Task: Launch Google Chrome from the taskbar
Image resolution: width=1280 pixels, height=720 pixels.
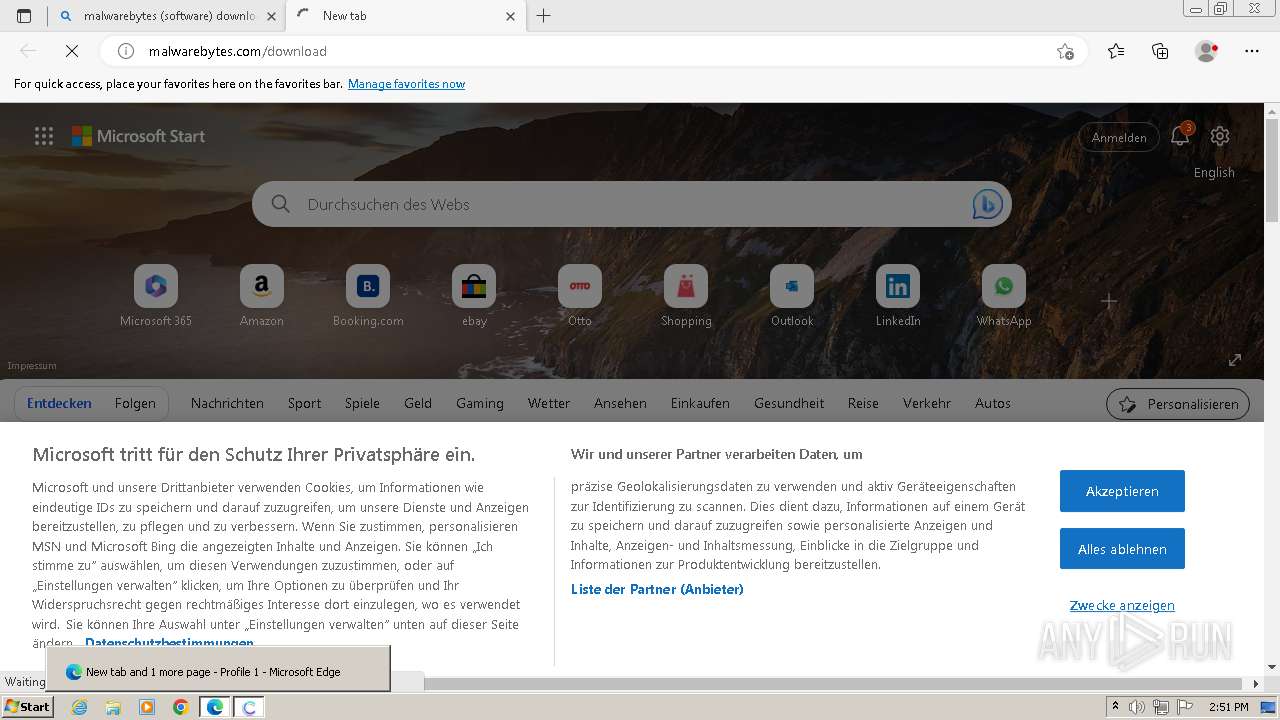Action: coord(181,707)
